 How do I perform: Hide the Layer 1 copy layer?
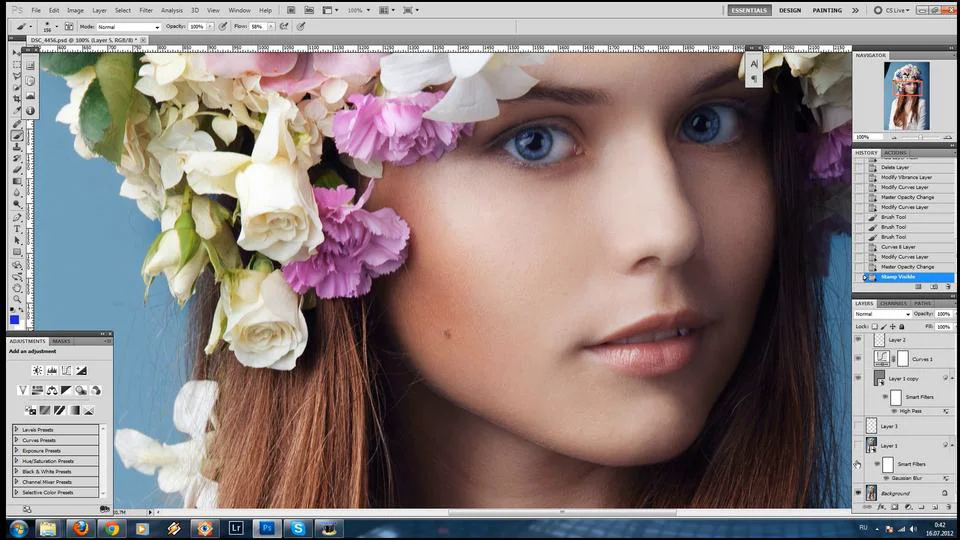(x=858, y=378)
